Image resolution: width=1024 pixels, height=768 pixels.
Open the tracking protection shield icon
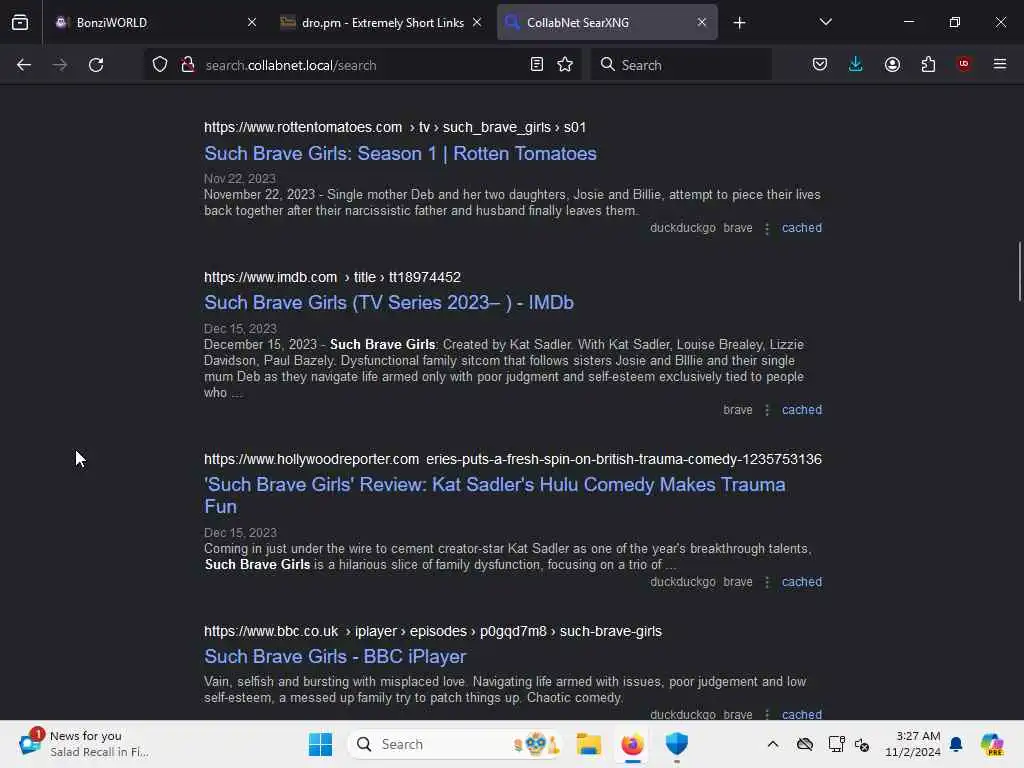160,65
